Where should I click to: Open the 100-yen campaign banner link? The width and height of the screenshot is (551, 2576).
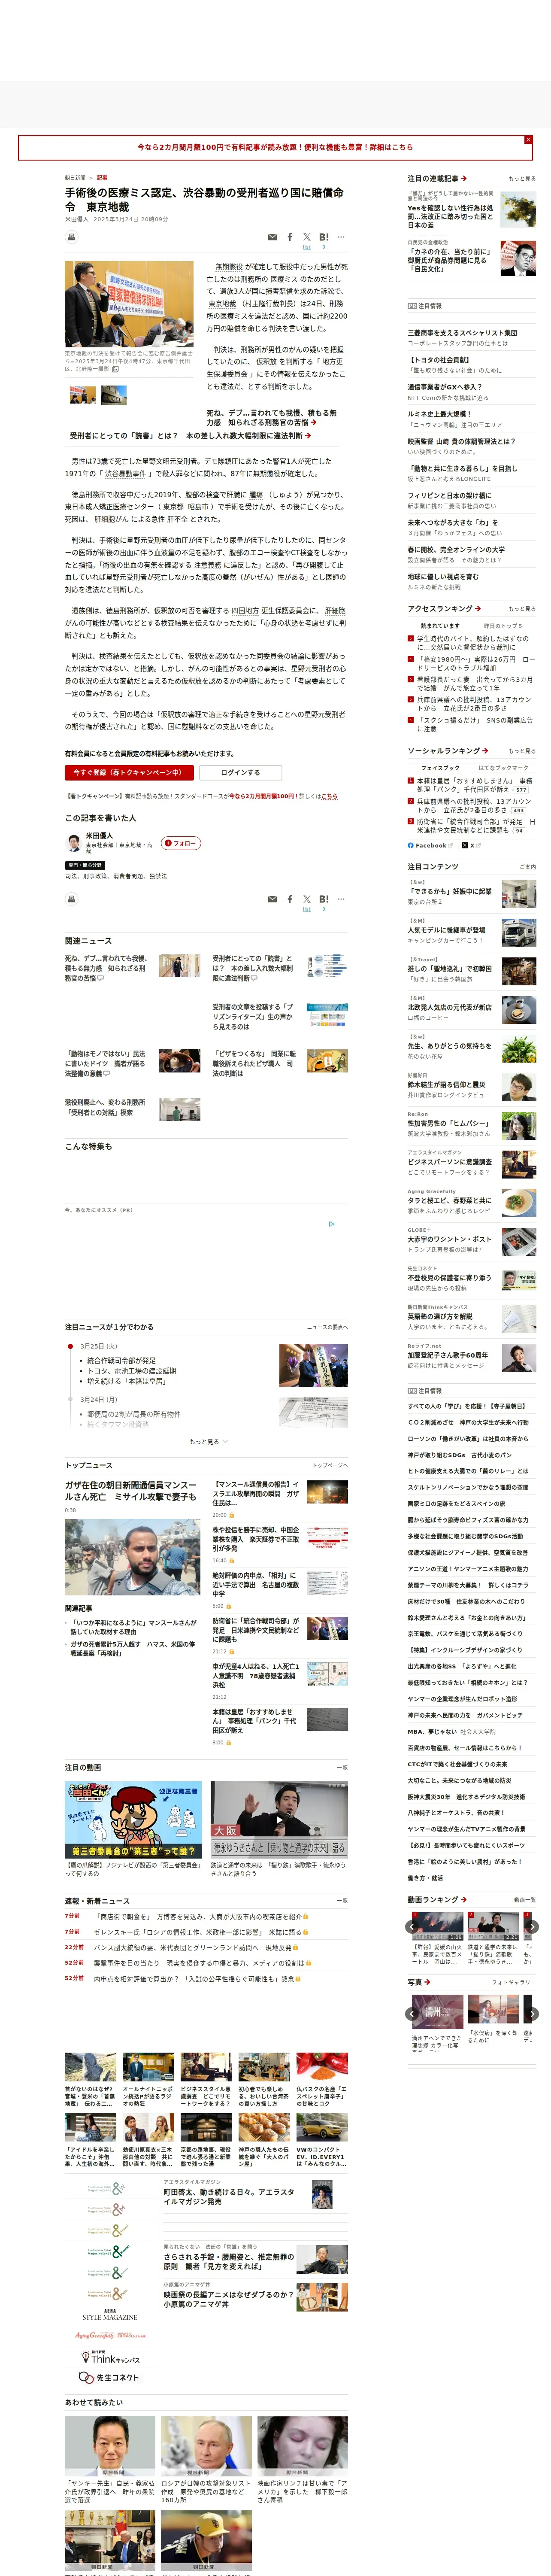pyautogui.click(x=275, y=147)
